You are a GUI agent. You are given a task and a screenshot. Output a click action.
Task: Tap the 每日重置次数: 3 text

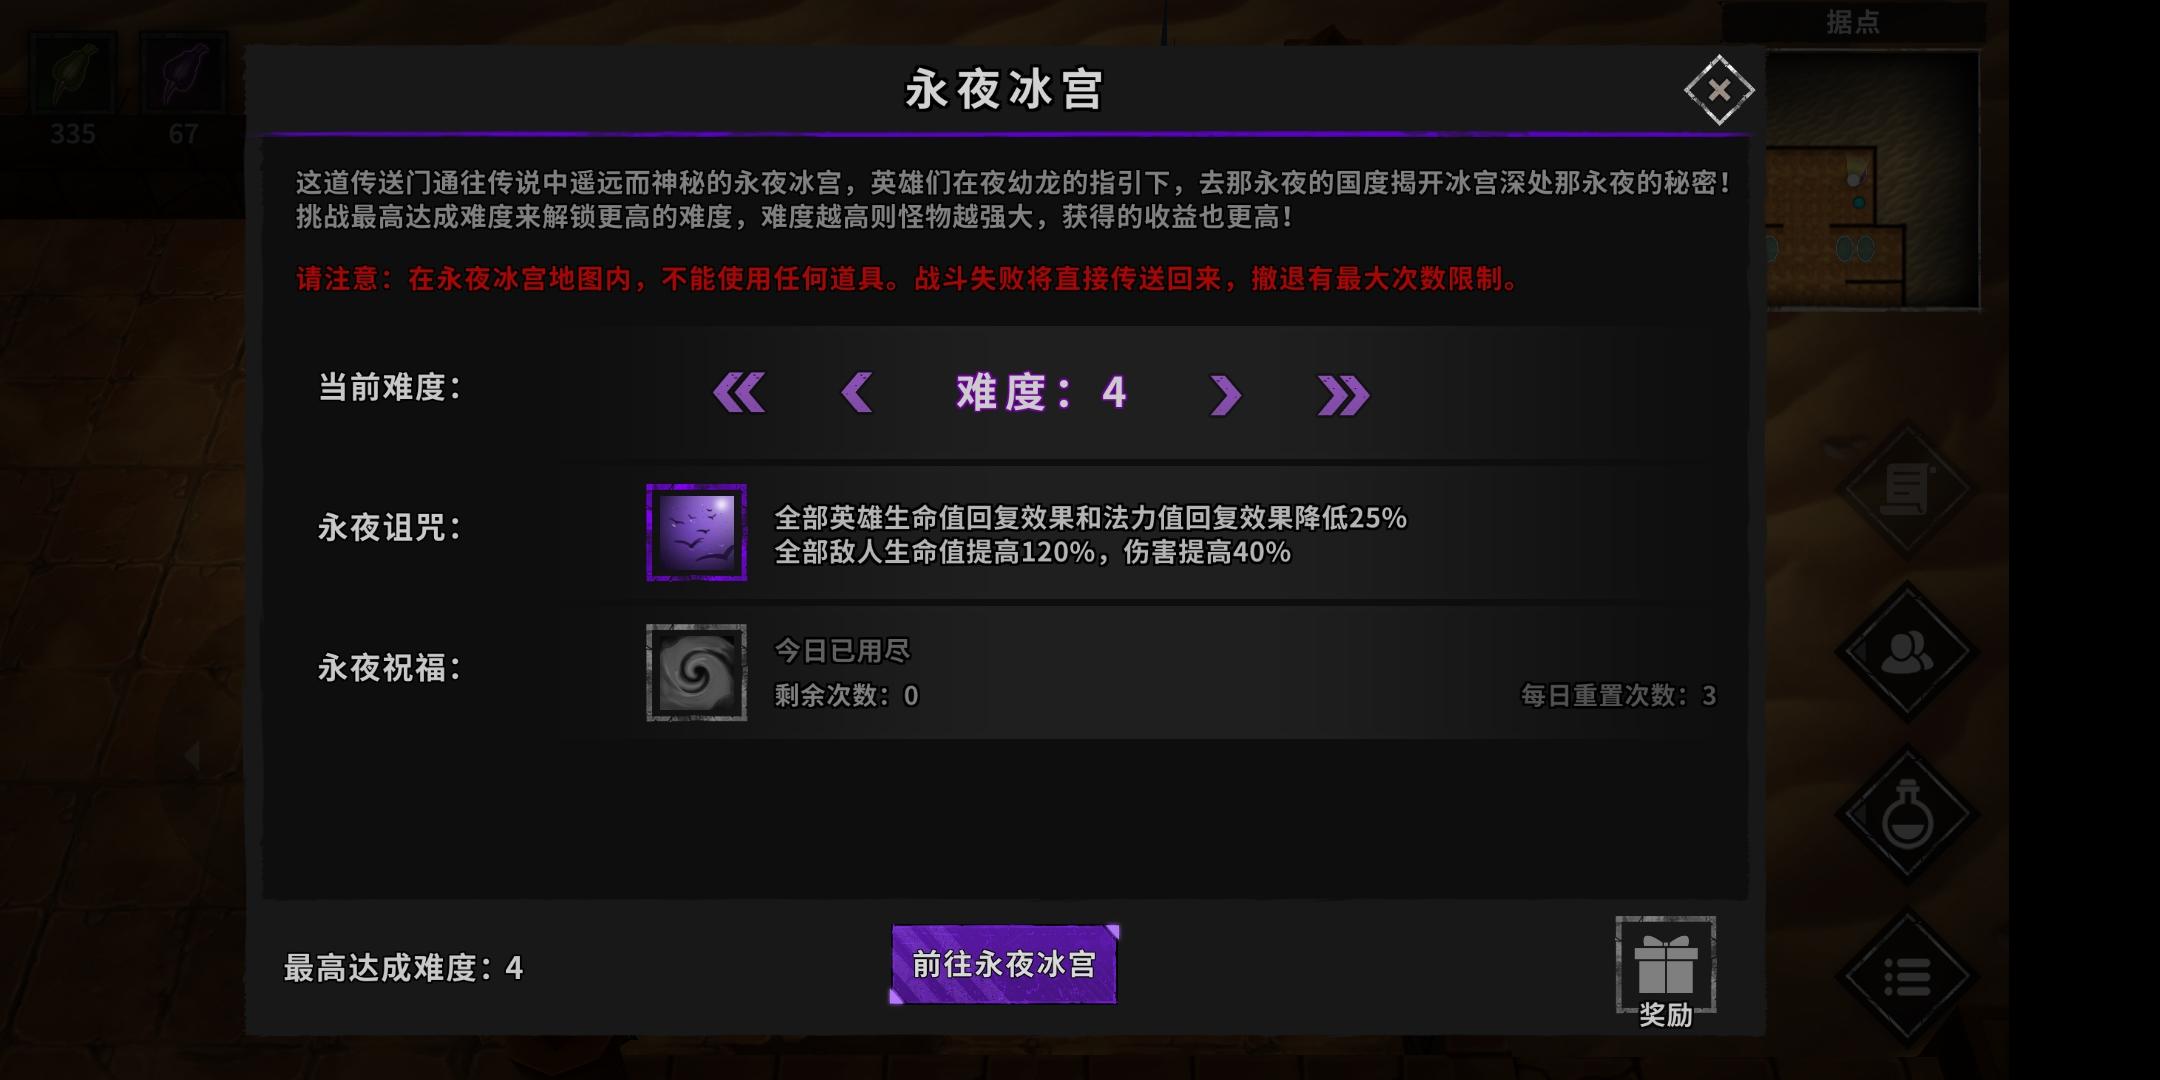tap(1618, 695)
